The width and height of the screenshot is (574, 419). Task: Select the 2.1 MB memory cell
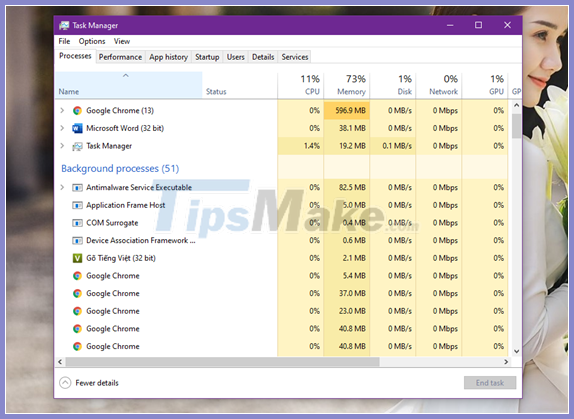pyautogui.click(x=347, y=258)
